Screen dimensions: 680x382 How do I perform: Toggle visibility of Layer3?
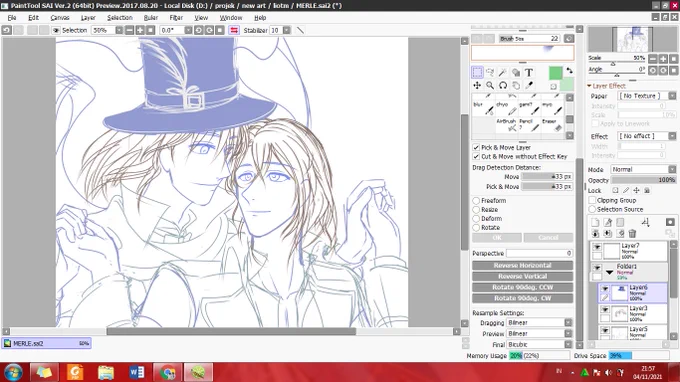pyautogui.click(x=605, y=310)
